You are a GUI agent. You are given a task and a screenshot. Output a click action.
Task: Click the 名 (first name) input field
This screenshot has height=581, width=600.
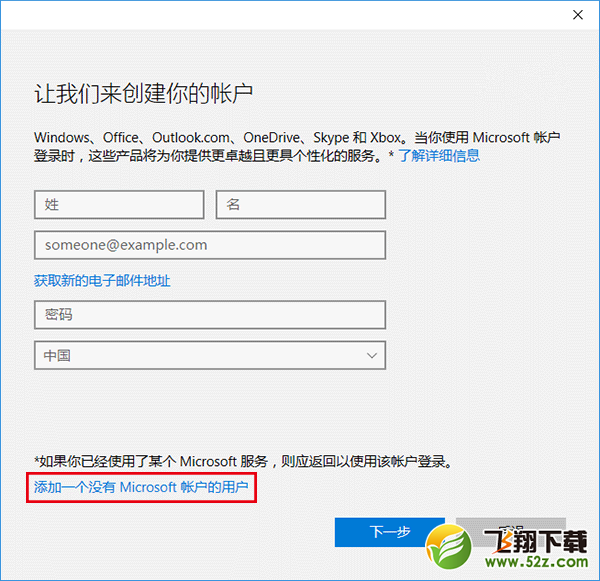301,205
